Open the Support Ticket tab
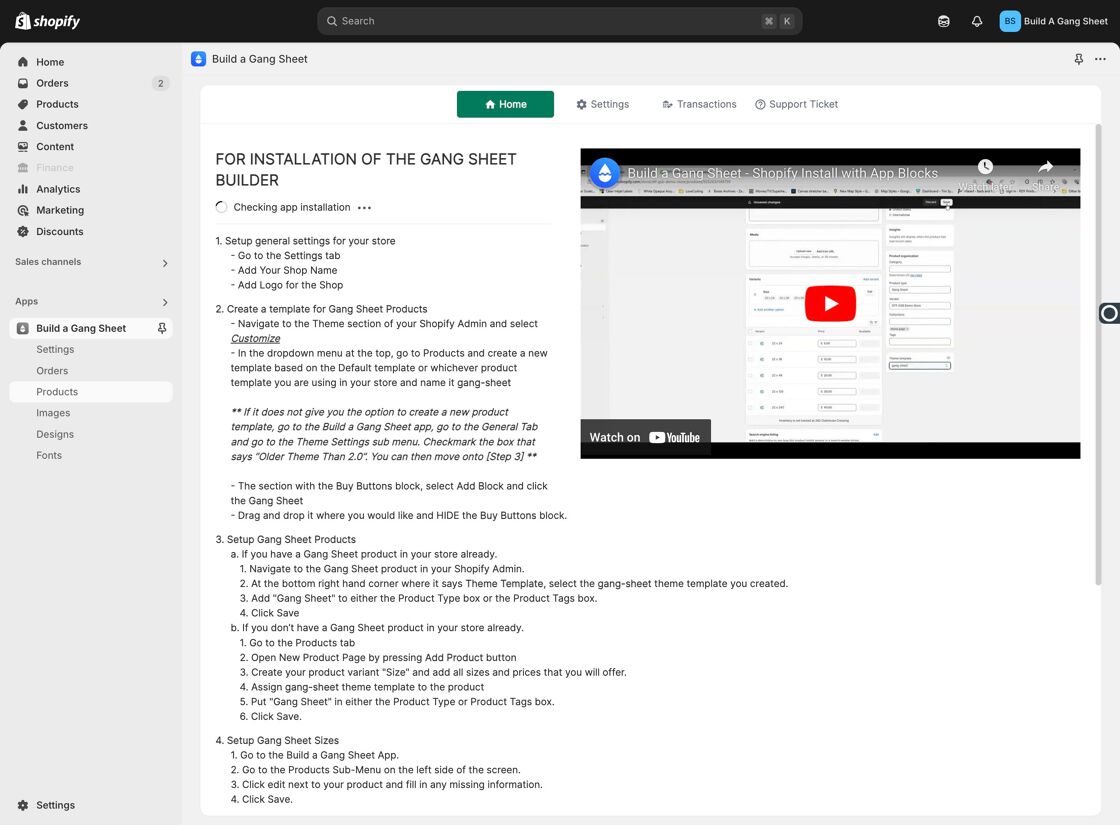 click(x=796, y=104)
